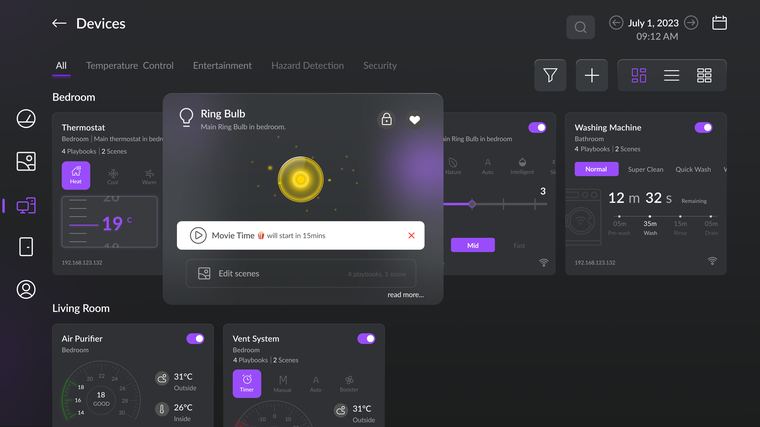Select Quick Wash mode
This screenshot has height=427, width=760.
tap(693, 169)
